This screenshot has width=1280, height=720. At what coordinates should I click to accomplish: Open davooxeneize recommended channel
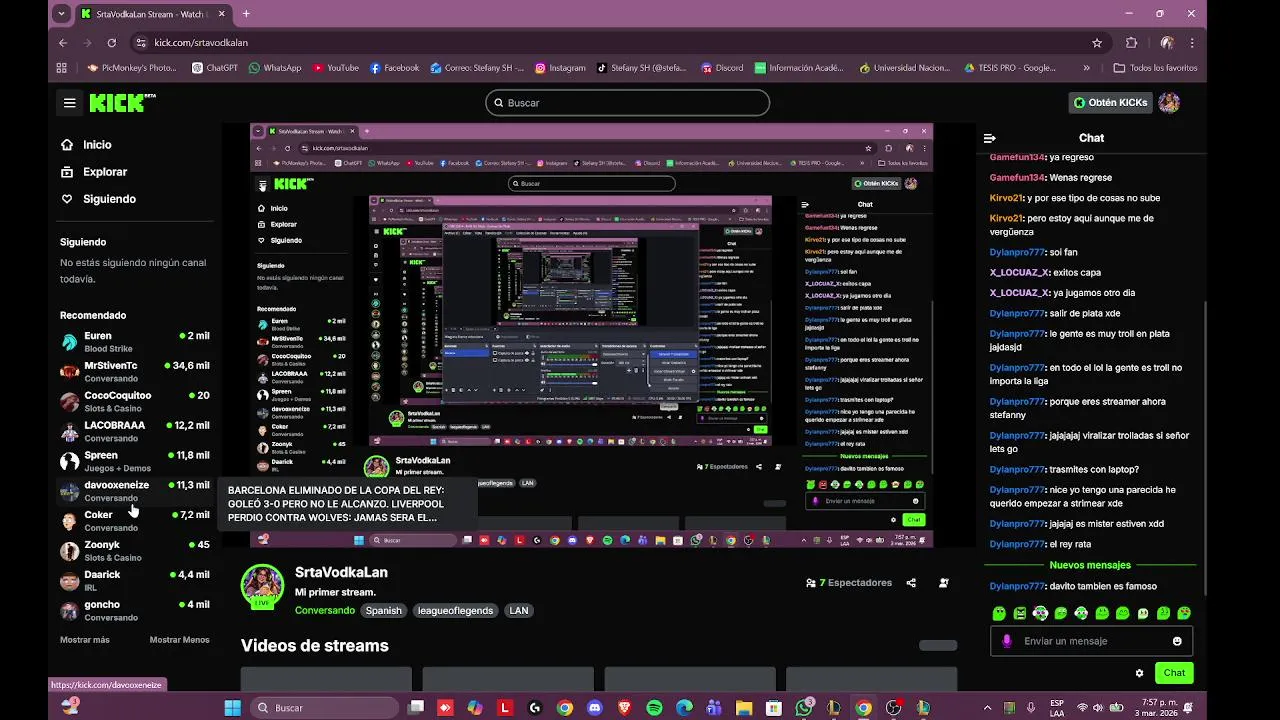coord(135,491)
